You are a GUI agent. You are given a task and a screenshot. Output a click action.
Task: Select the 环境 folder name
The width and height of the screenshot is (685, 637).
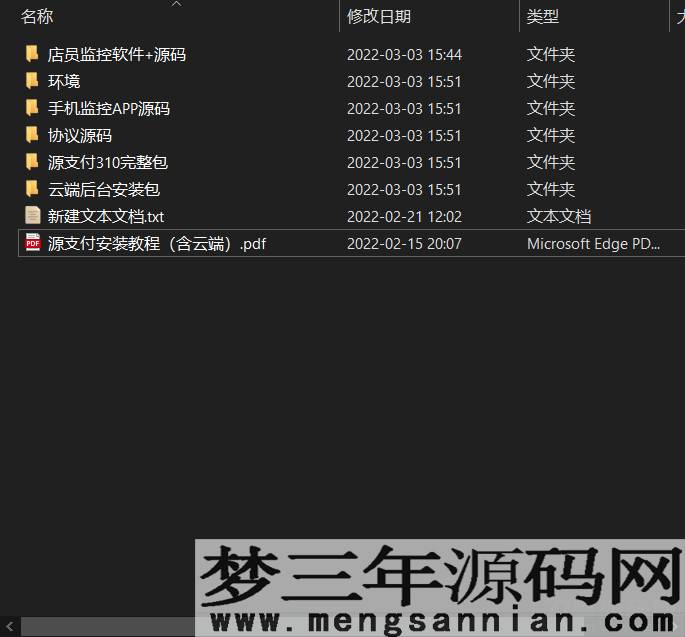coord(64,82)
